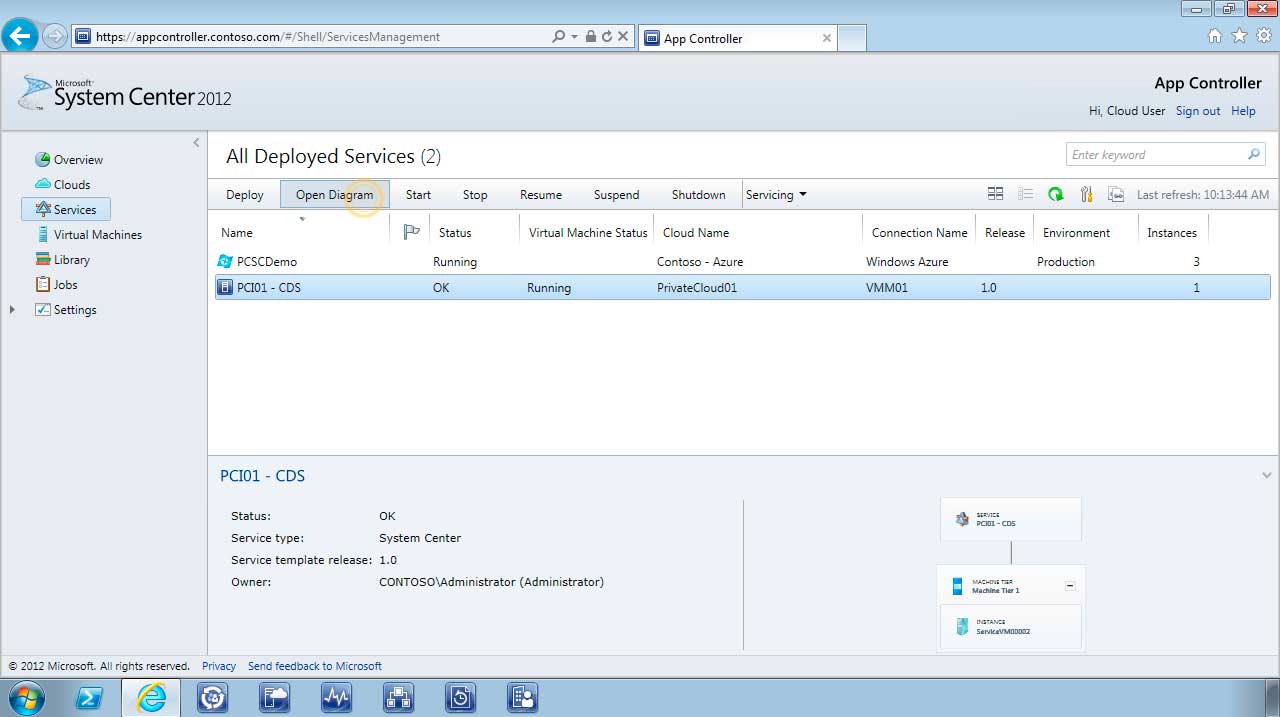Screen dimensions: 1280x717
Task: Click the sort arrow above Name column
Action: (x=302, y=218)
